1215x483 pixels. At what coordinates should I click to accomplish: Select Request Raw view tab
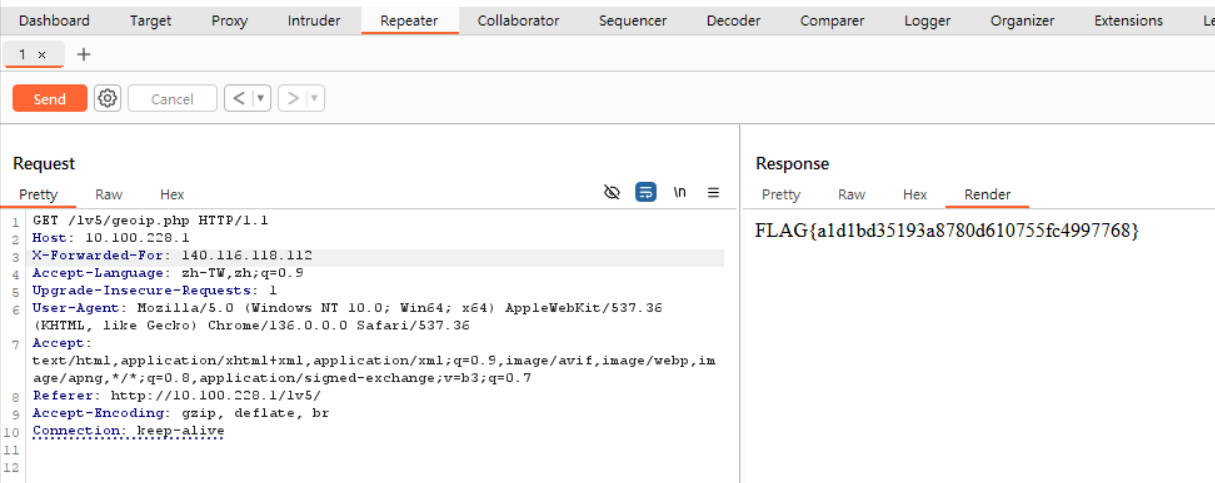[109, 194]
